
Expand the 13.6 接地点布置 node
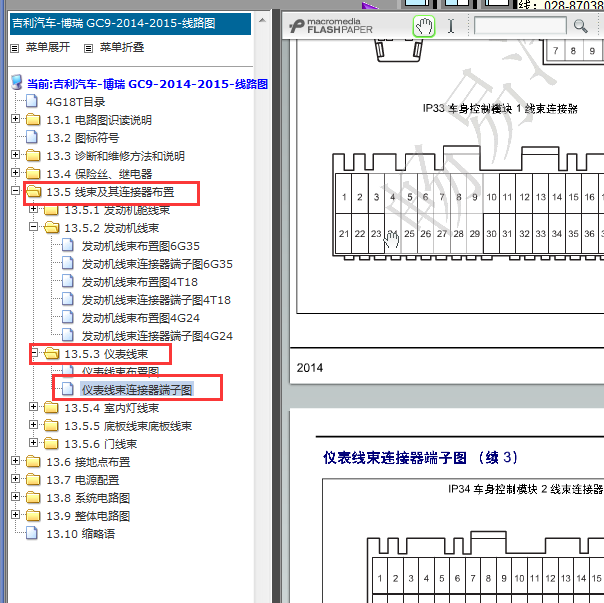[15, 460]
